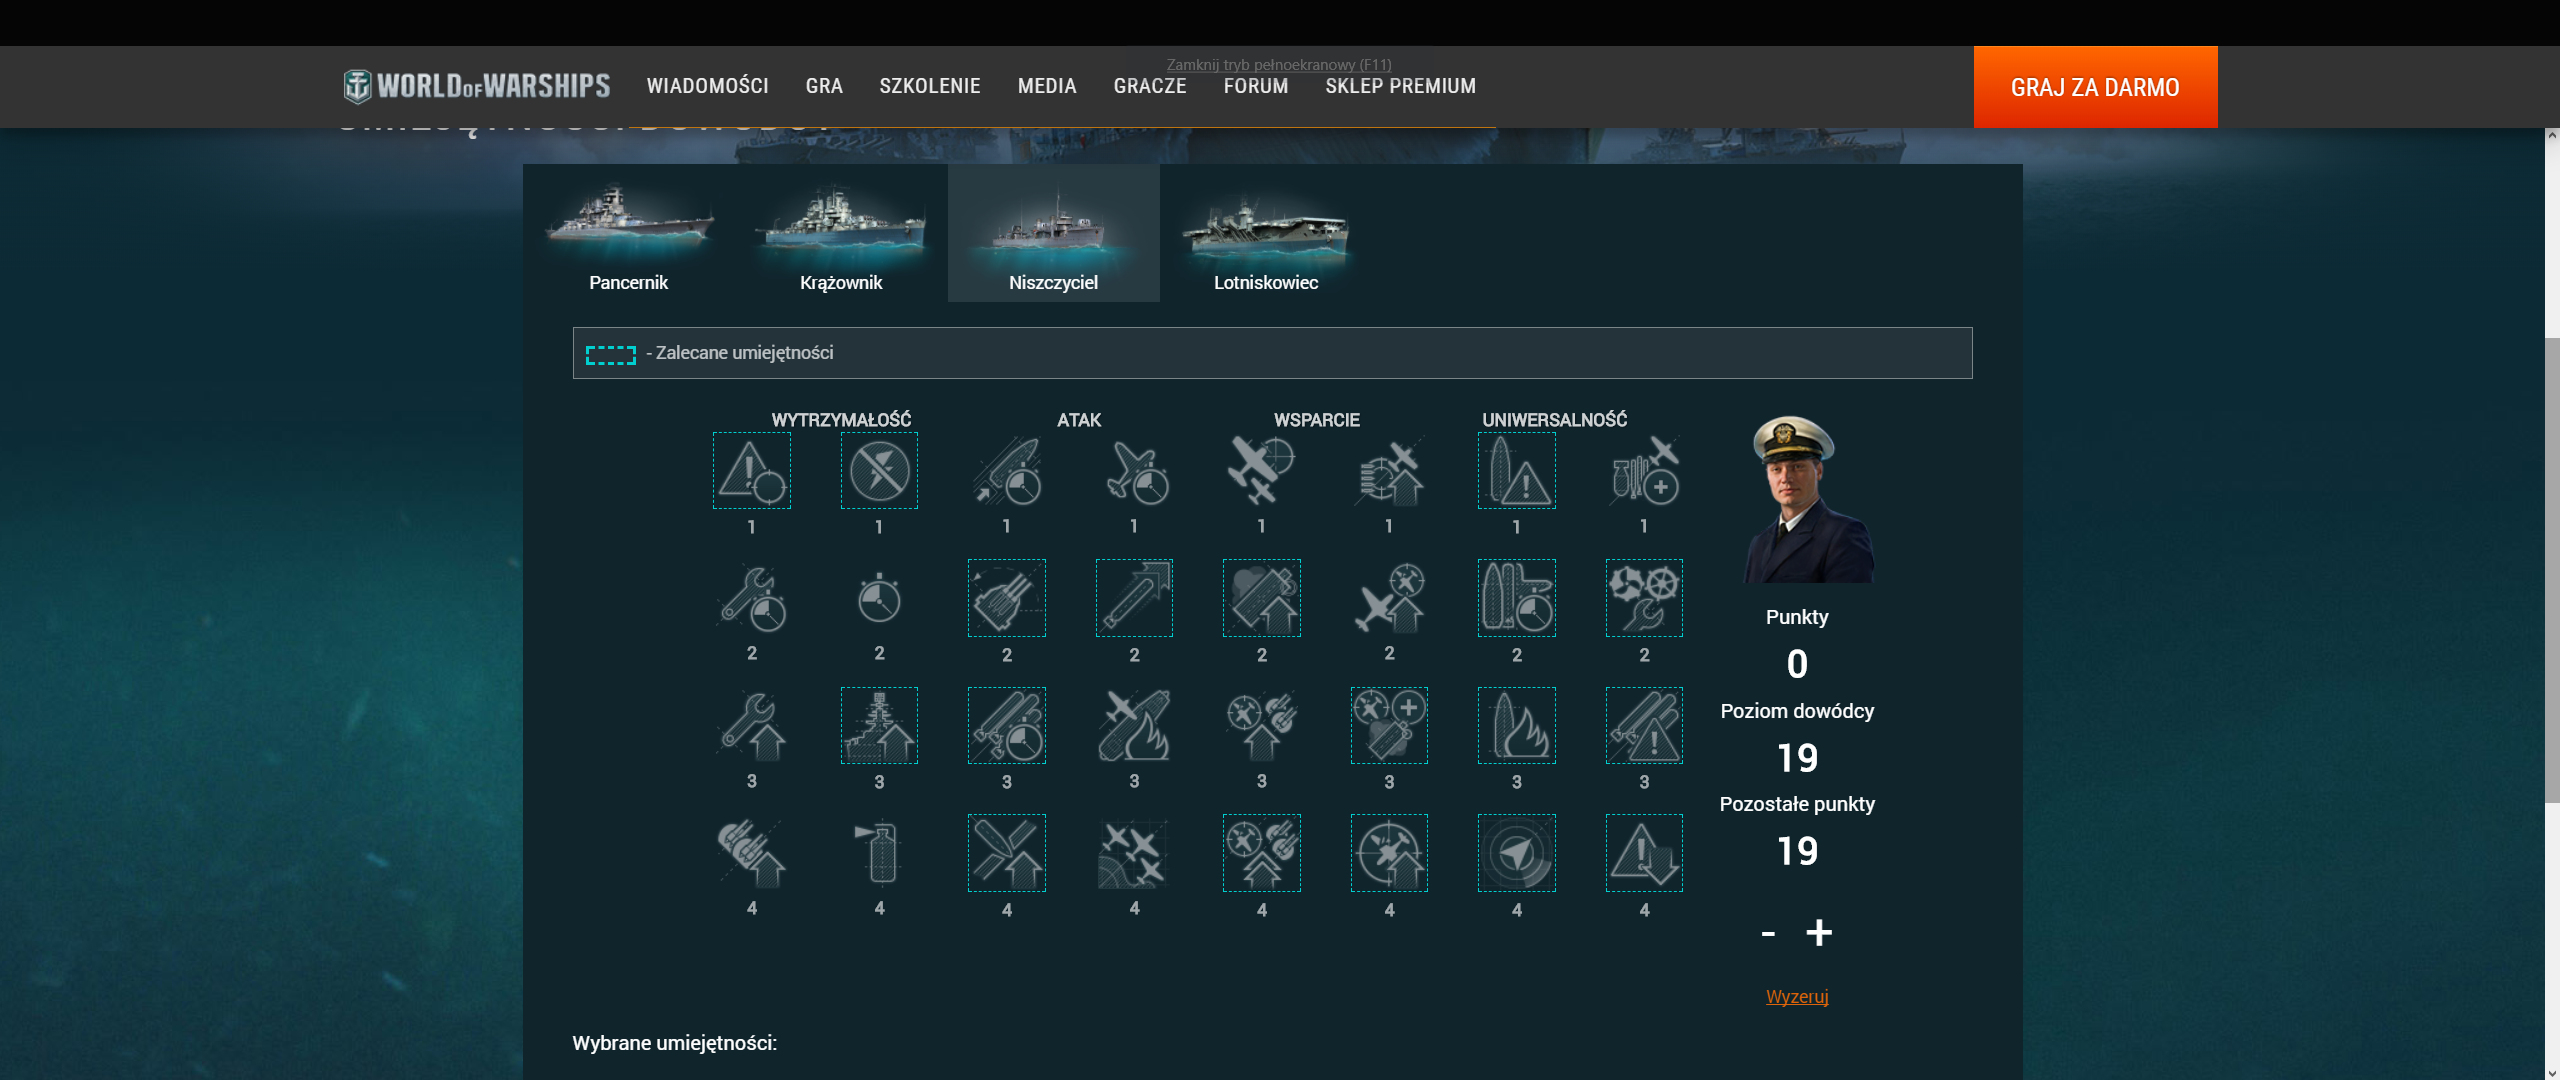
Task: Open the SKLEP PREMIUM menu
Action: (1400, 86)
